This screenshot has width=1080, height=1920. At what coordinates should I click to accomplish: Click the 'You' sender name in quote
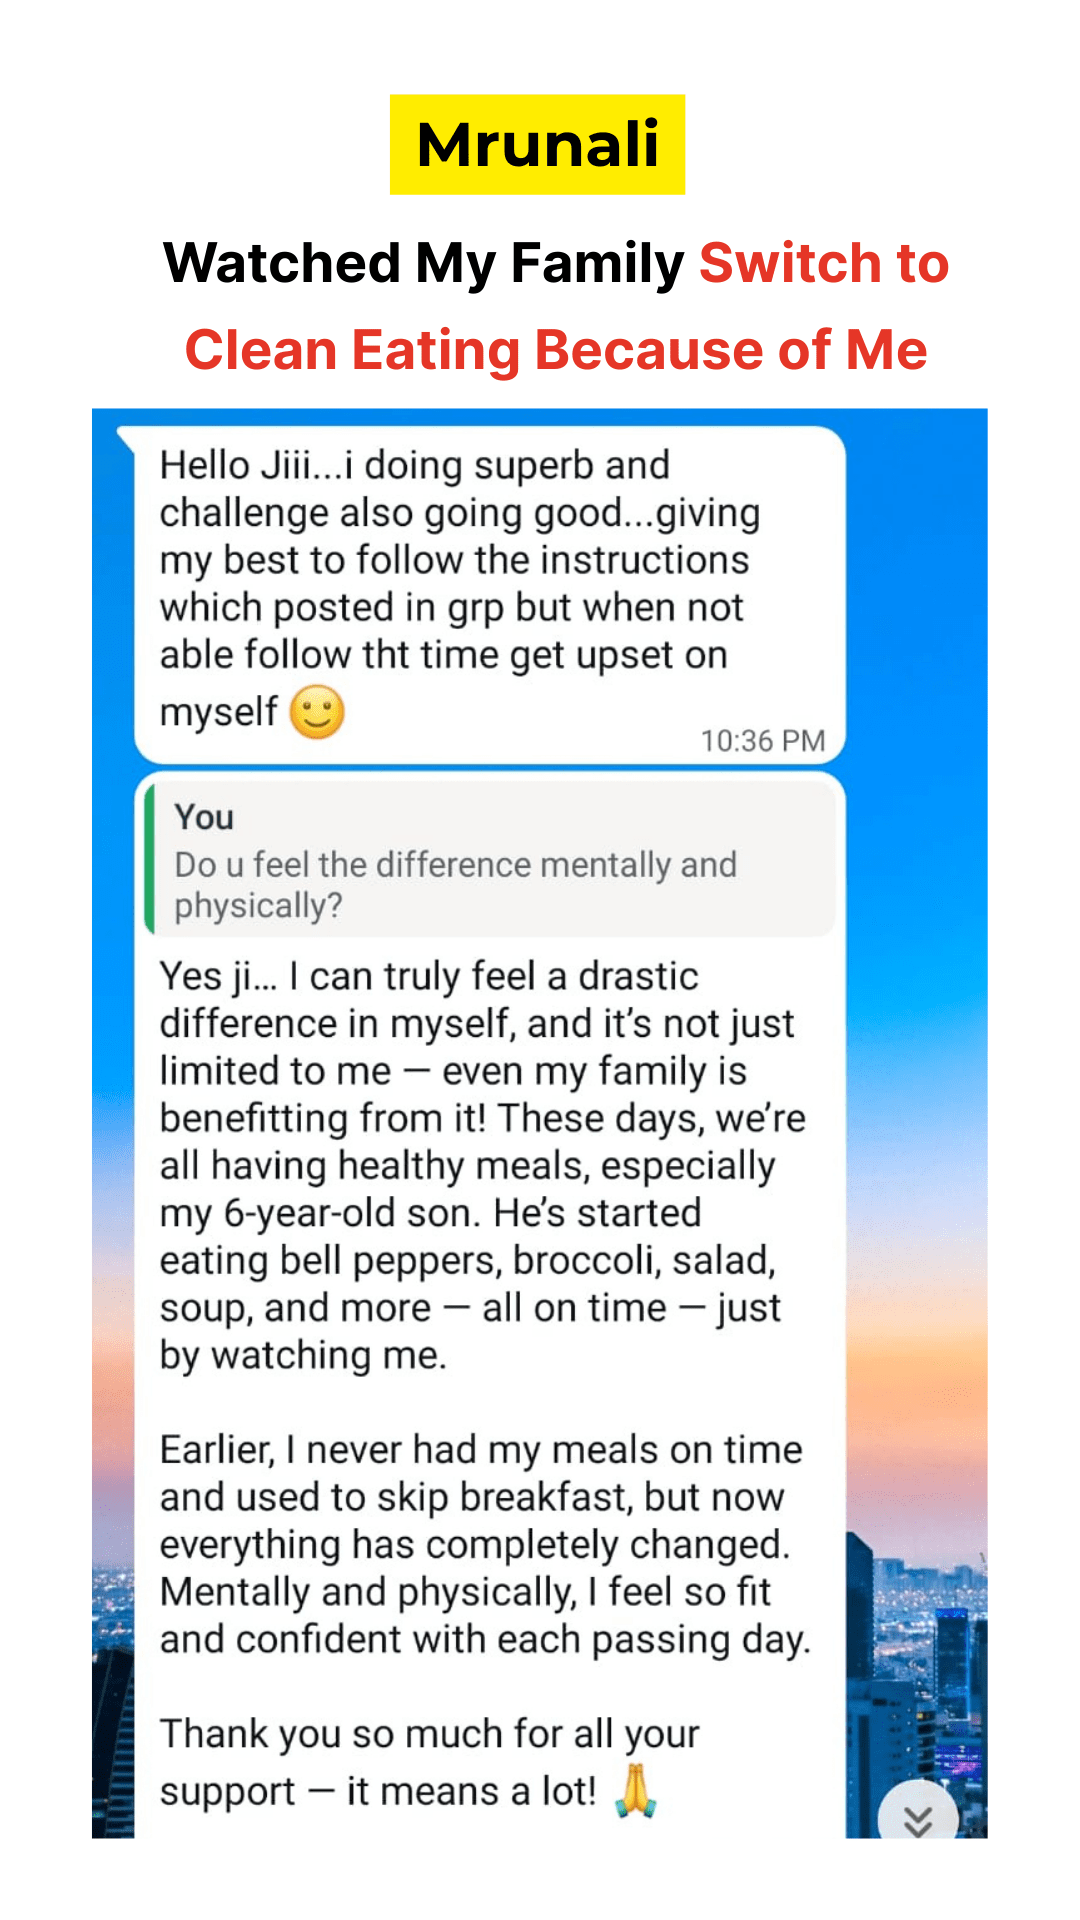tap(204, 817)
